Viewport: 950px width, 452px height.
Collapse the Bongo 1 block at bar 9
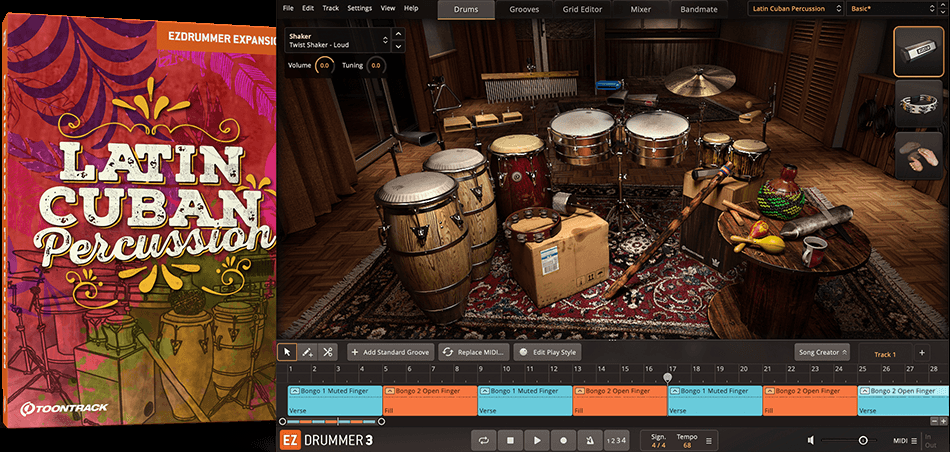point(485,391)
